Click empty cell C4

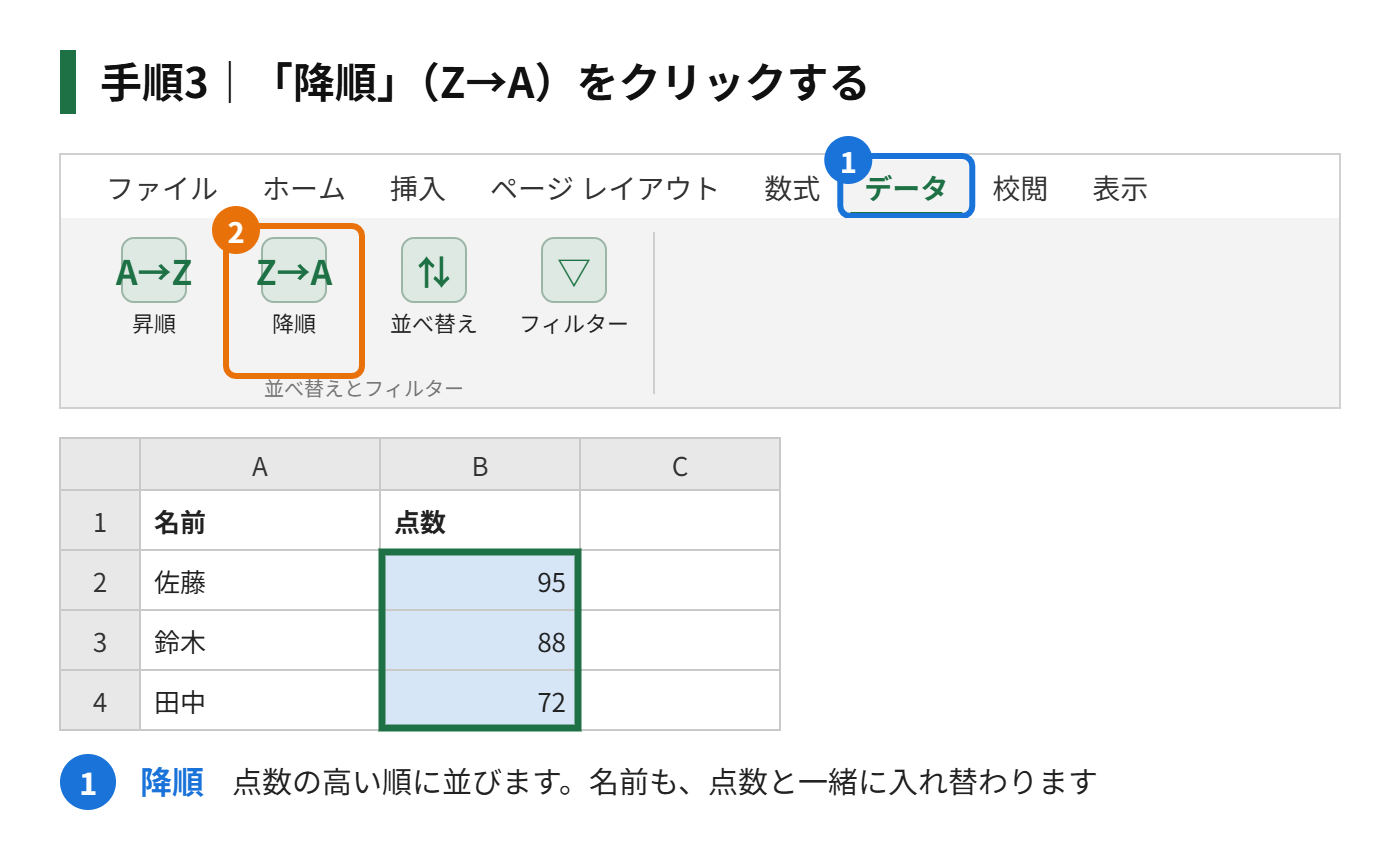680,700
